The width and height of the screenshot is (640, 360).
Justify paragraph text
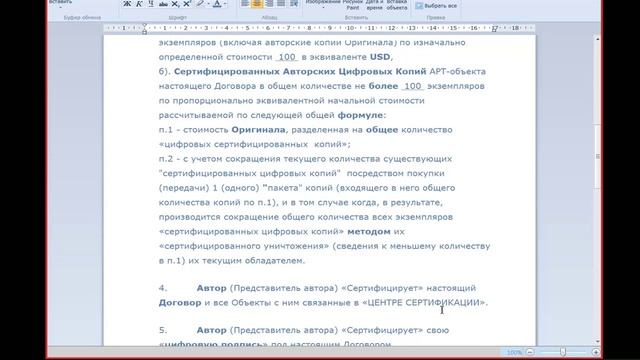[281, 4]
